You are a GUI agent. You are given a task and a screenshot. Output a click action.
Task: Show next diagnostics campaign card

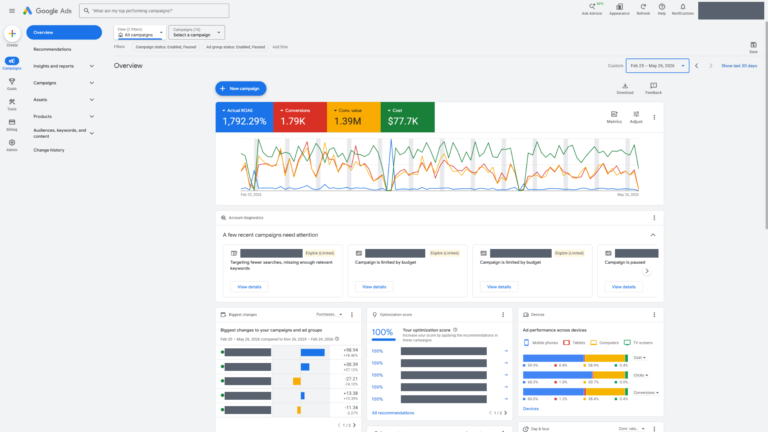click(x=647, y=271)
